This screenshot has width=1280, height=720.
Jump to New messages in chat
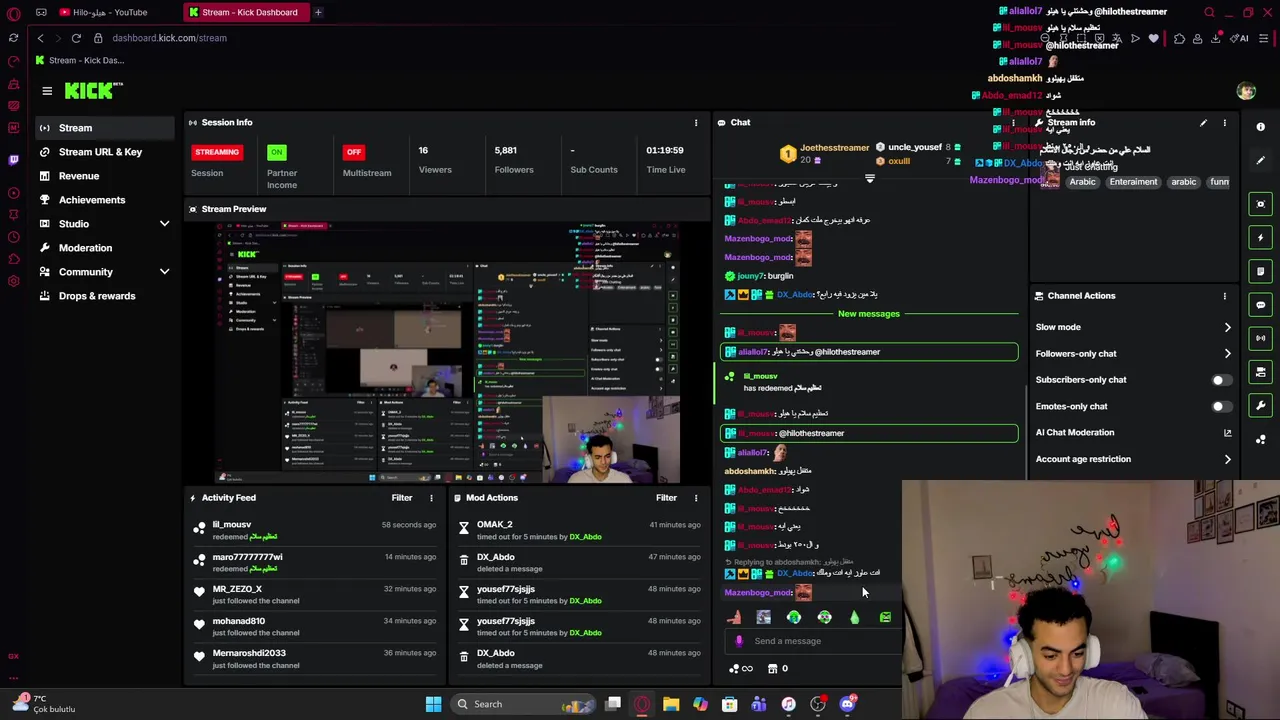point(869,314)
